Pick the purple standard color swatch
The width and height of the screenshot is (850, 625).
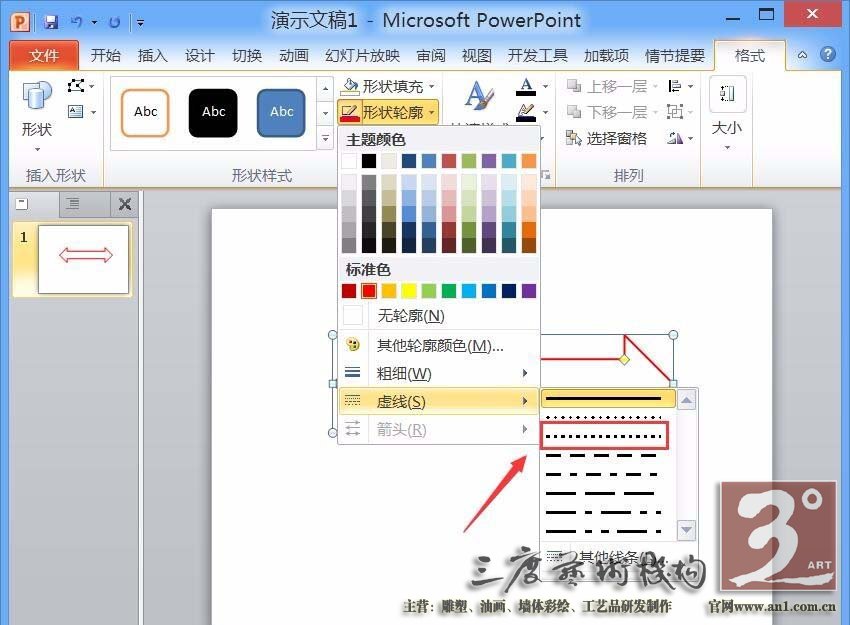pyautogui.click(x=529, y=291)
